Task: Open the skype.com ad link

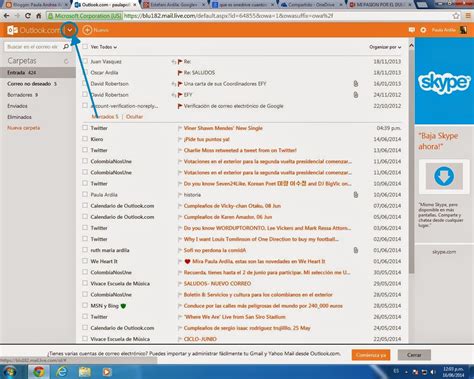Action: 444,252
